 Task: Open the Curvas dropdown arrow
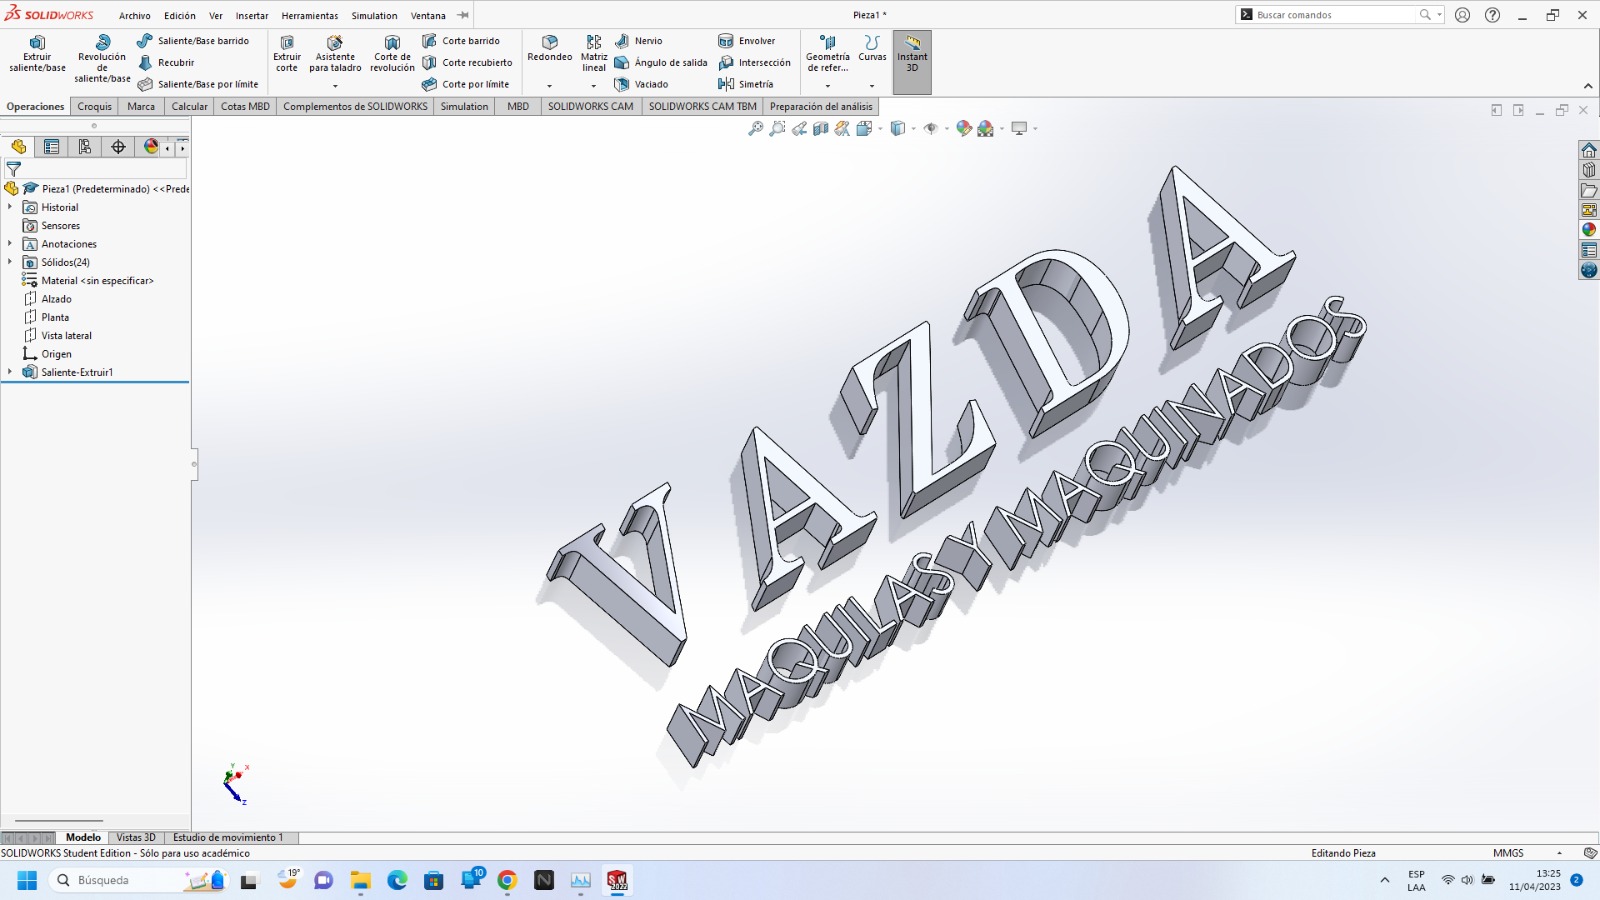[872, 86]
